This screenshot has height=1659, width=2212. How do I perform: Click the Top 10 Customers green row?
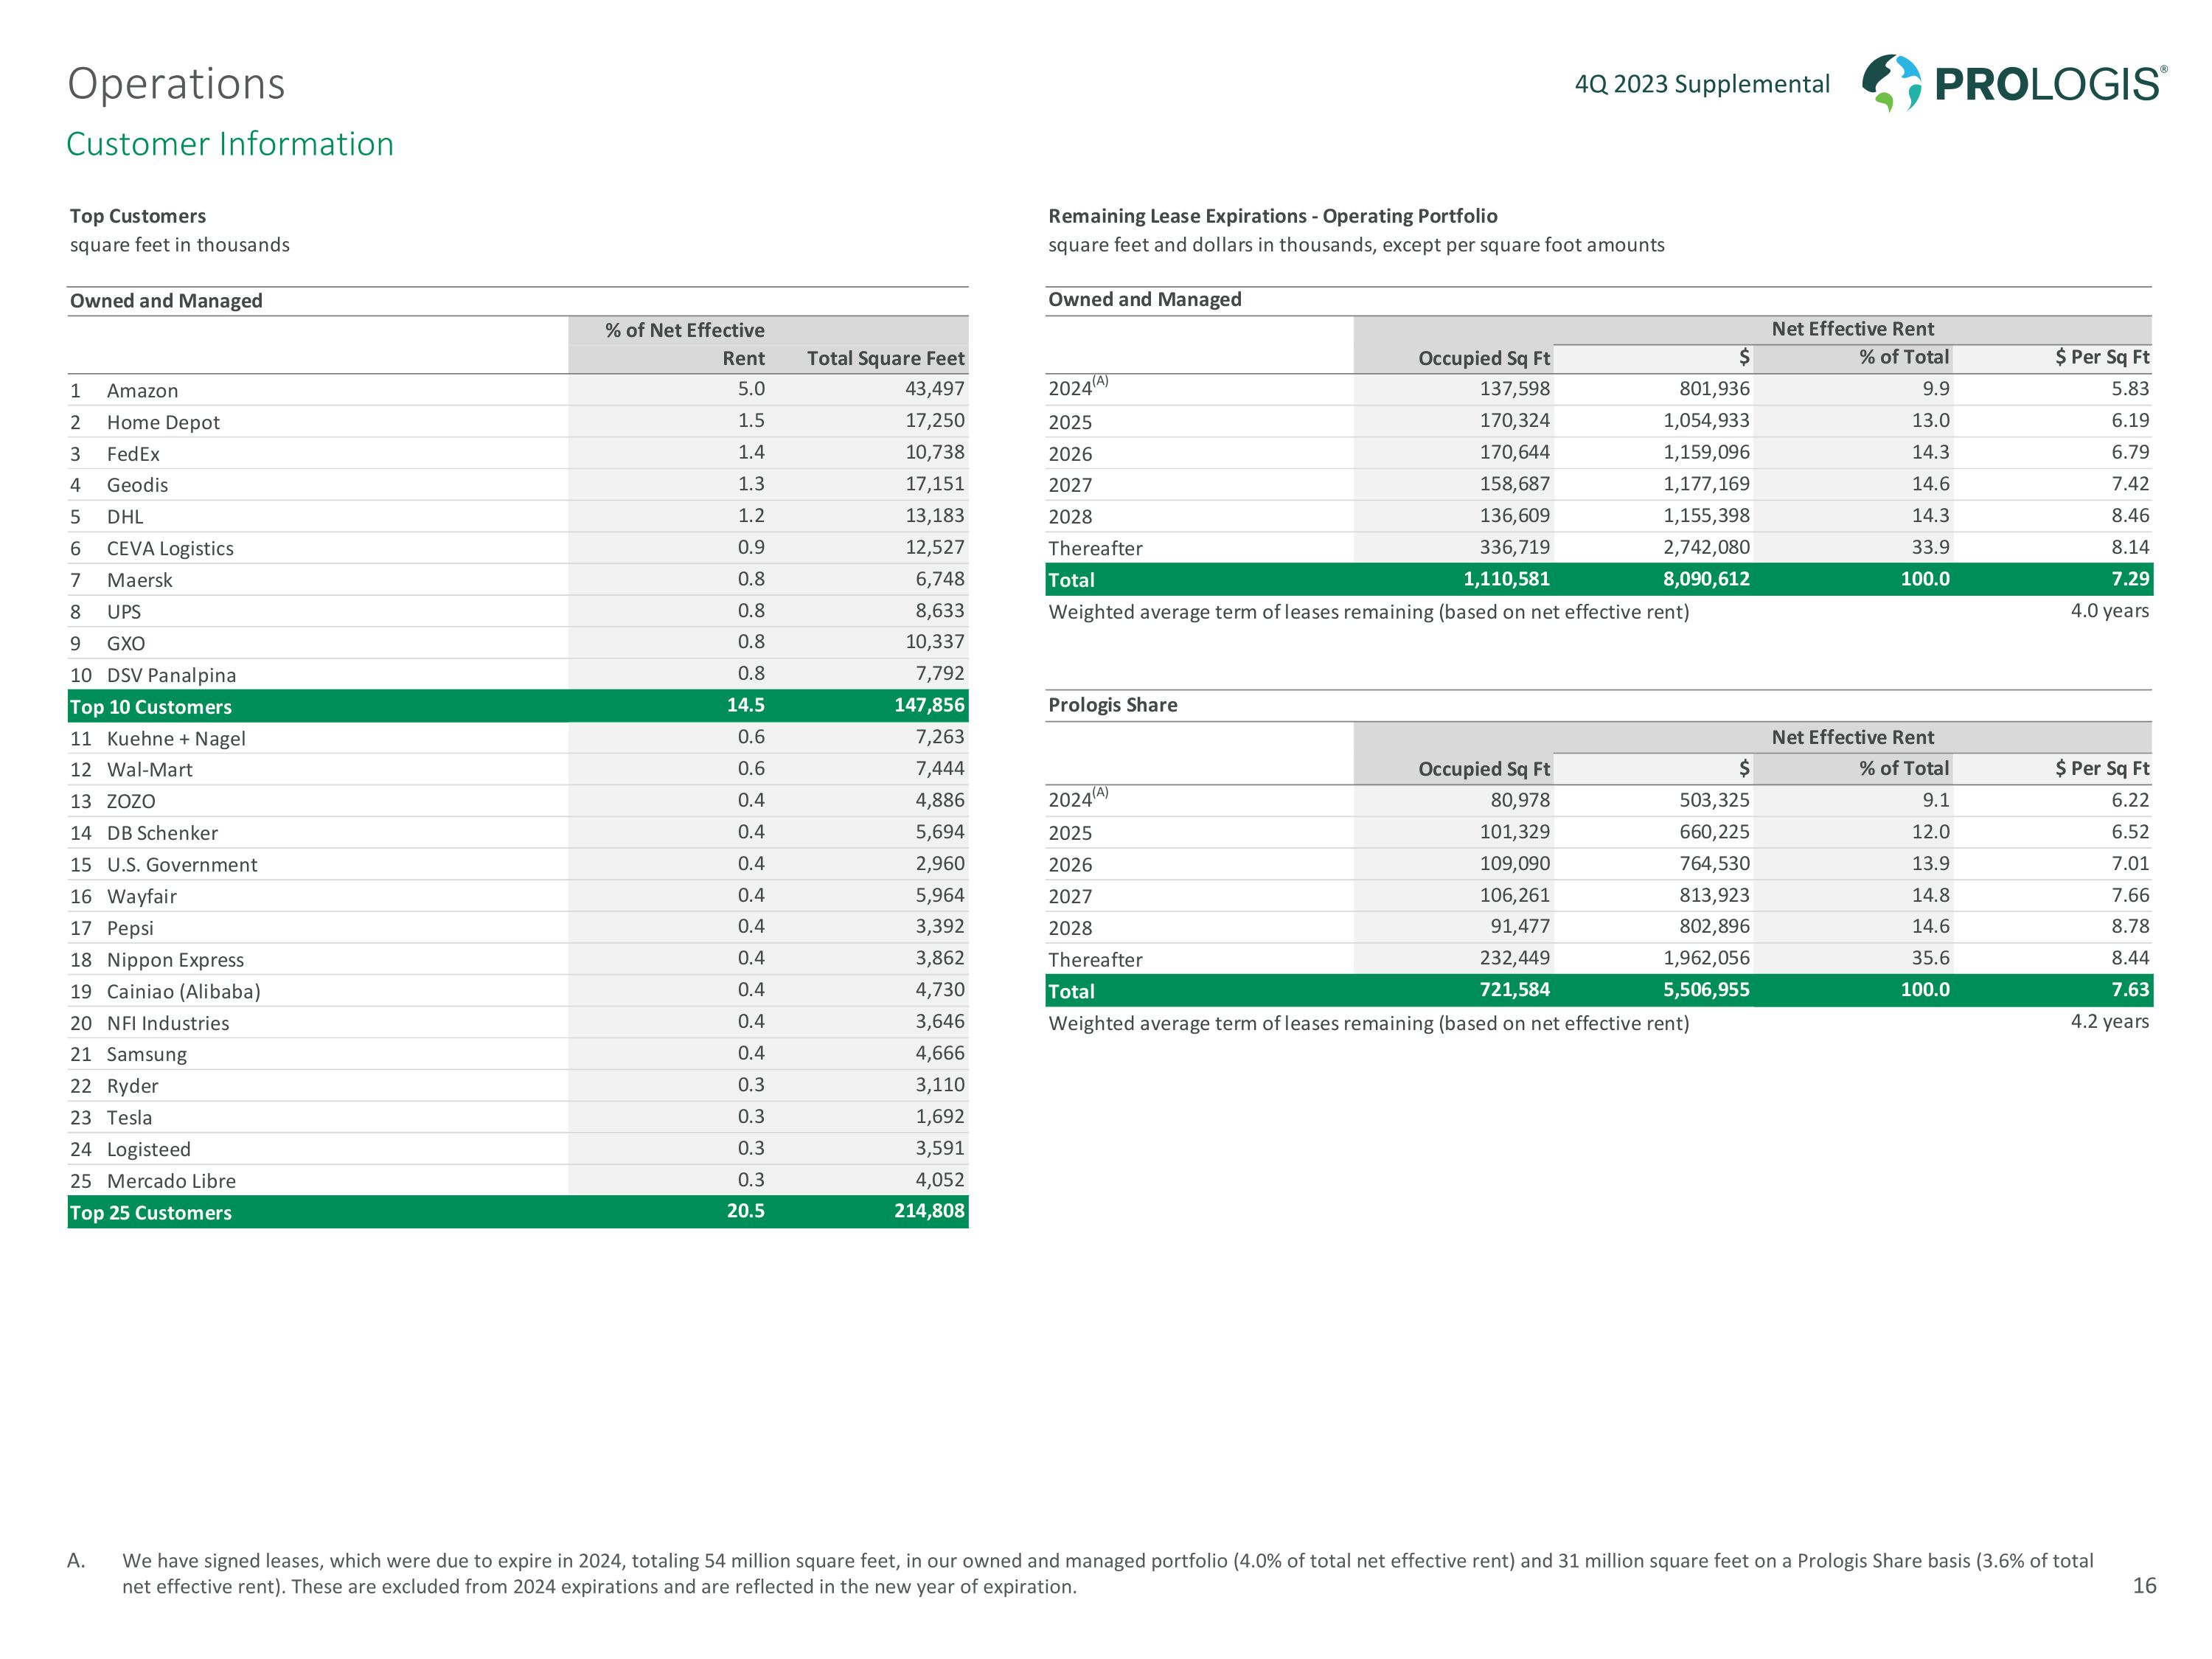pos(151,706)
